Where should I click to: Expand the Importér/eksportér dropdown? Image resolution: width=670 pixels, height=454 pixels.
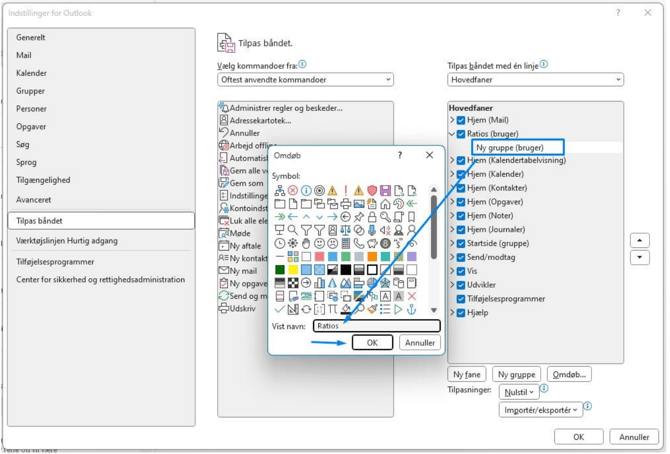[541, 410]
